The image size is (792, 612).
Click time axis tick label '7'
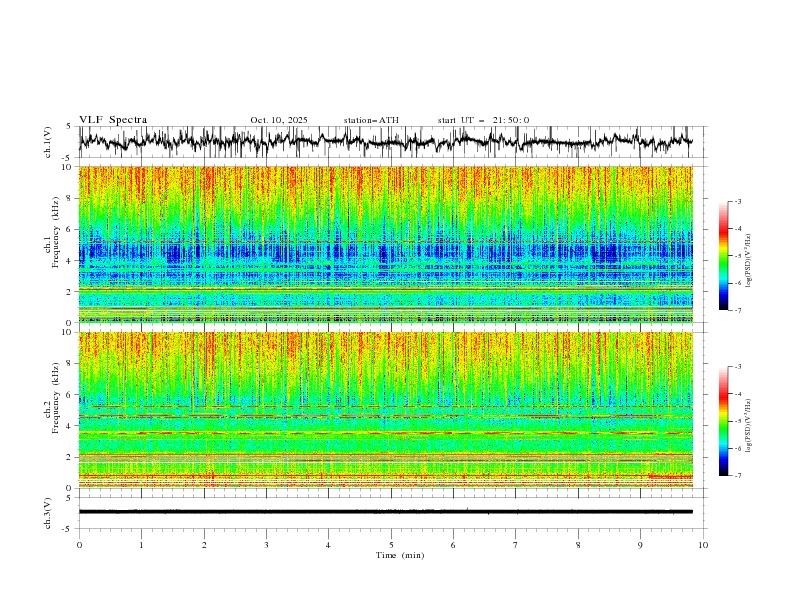pos(516,545)
